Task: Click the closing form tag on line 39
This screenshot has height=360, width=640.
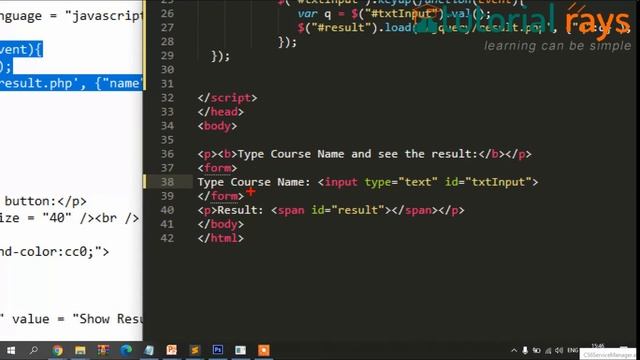Action: [x=220, y=196]
